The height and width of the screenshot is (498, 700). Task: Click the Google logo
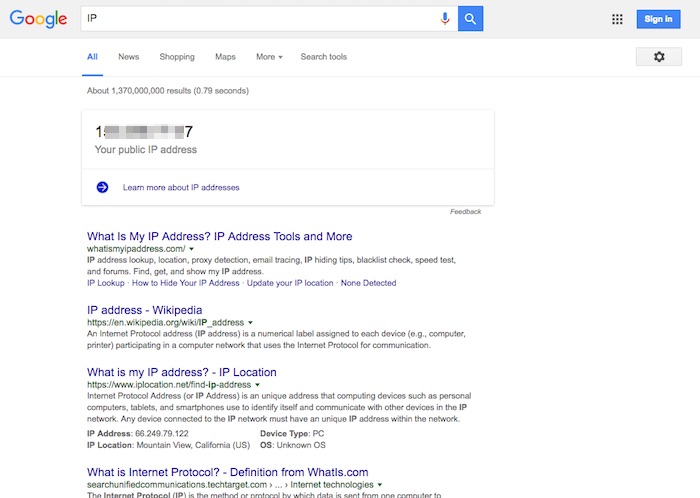point(38,19)
